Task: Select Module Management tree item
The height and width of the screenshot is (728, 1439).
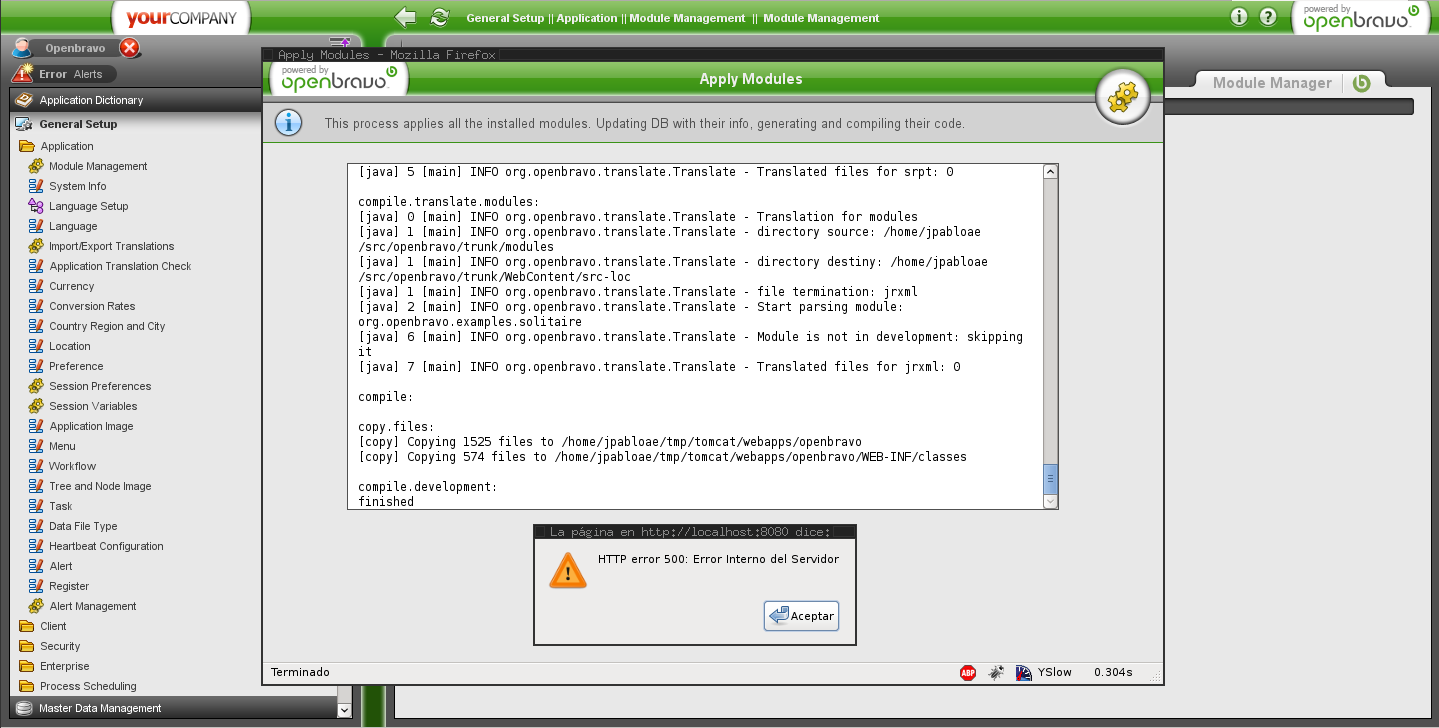Action: click(98, 166)
